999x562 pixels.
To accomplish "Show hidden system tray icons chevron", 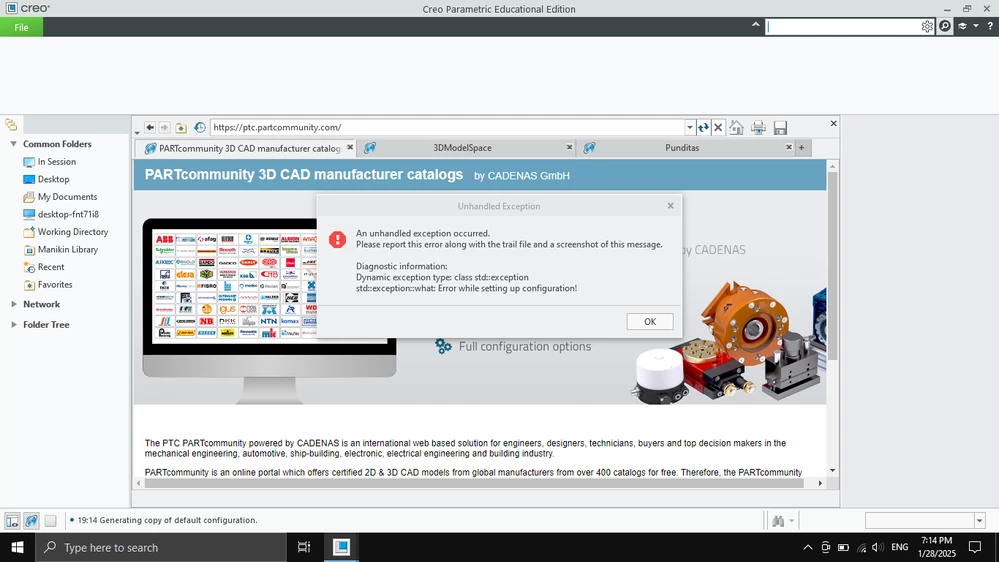I will [808, 547].
